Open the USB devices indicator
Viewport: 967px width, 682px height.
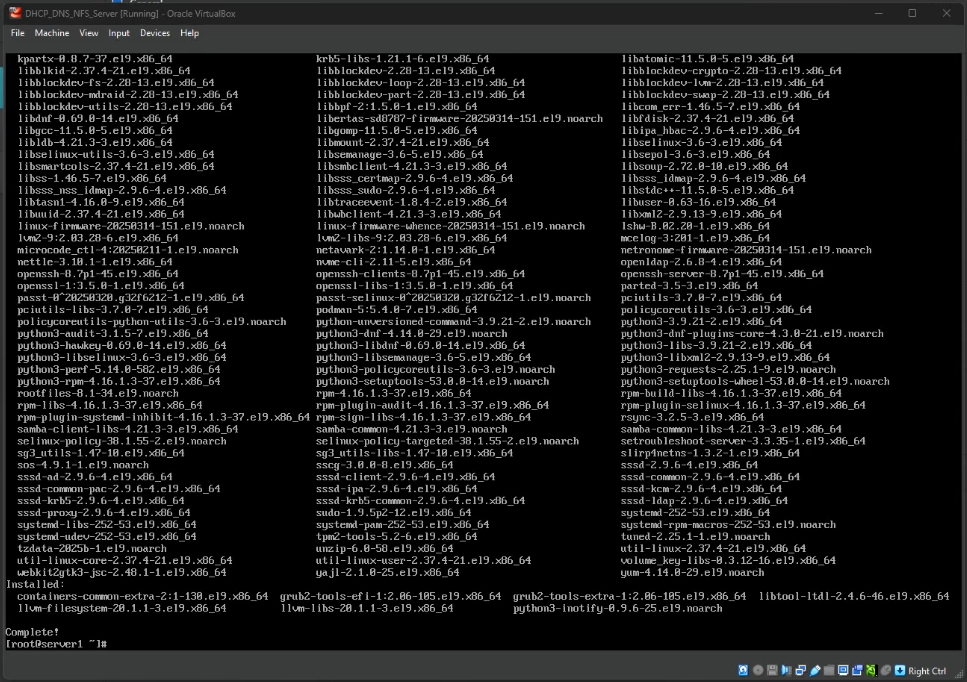(x=815, y=670)
